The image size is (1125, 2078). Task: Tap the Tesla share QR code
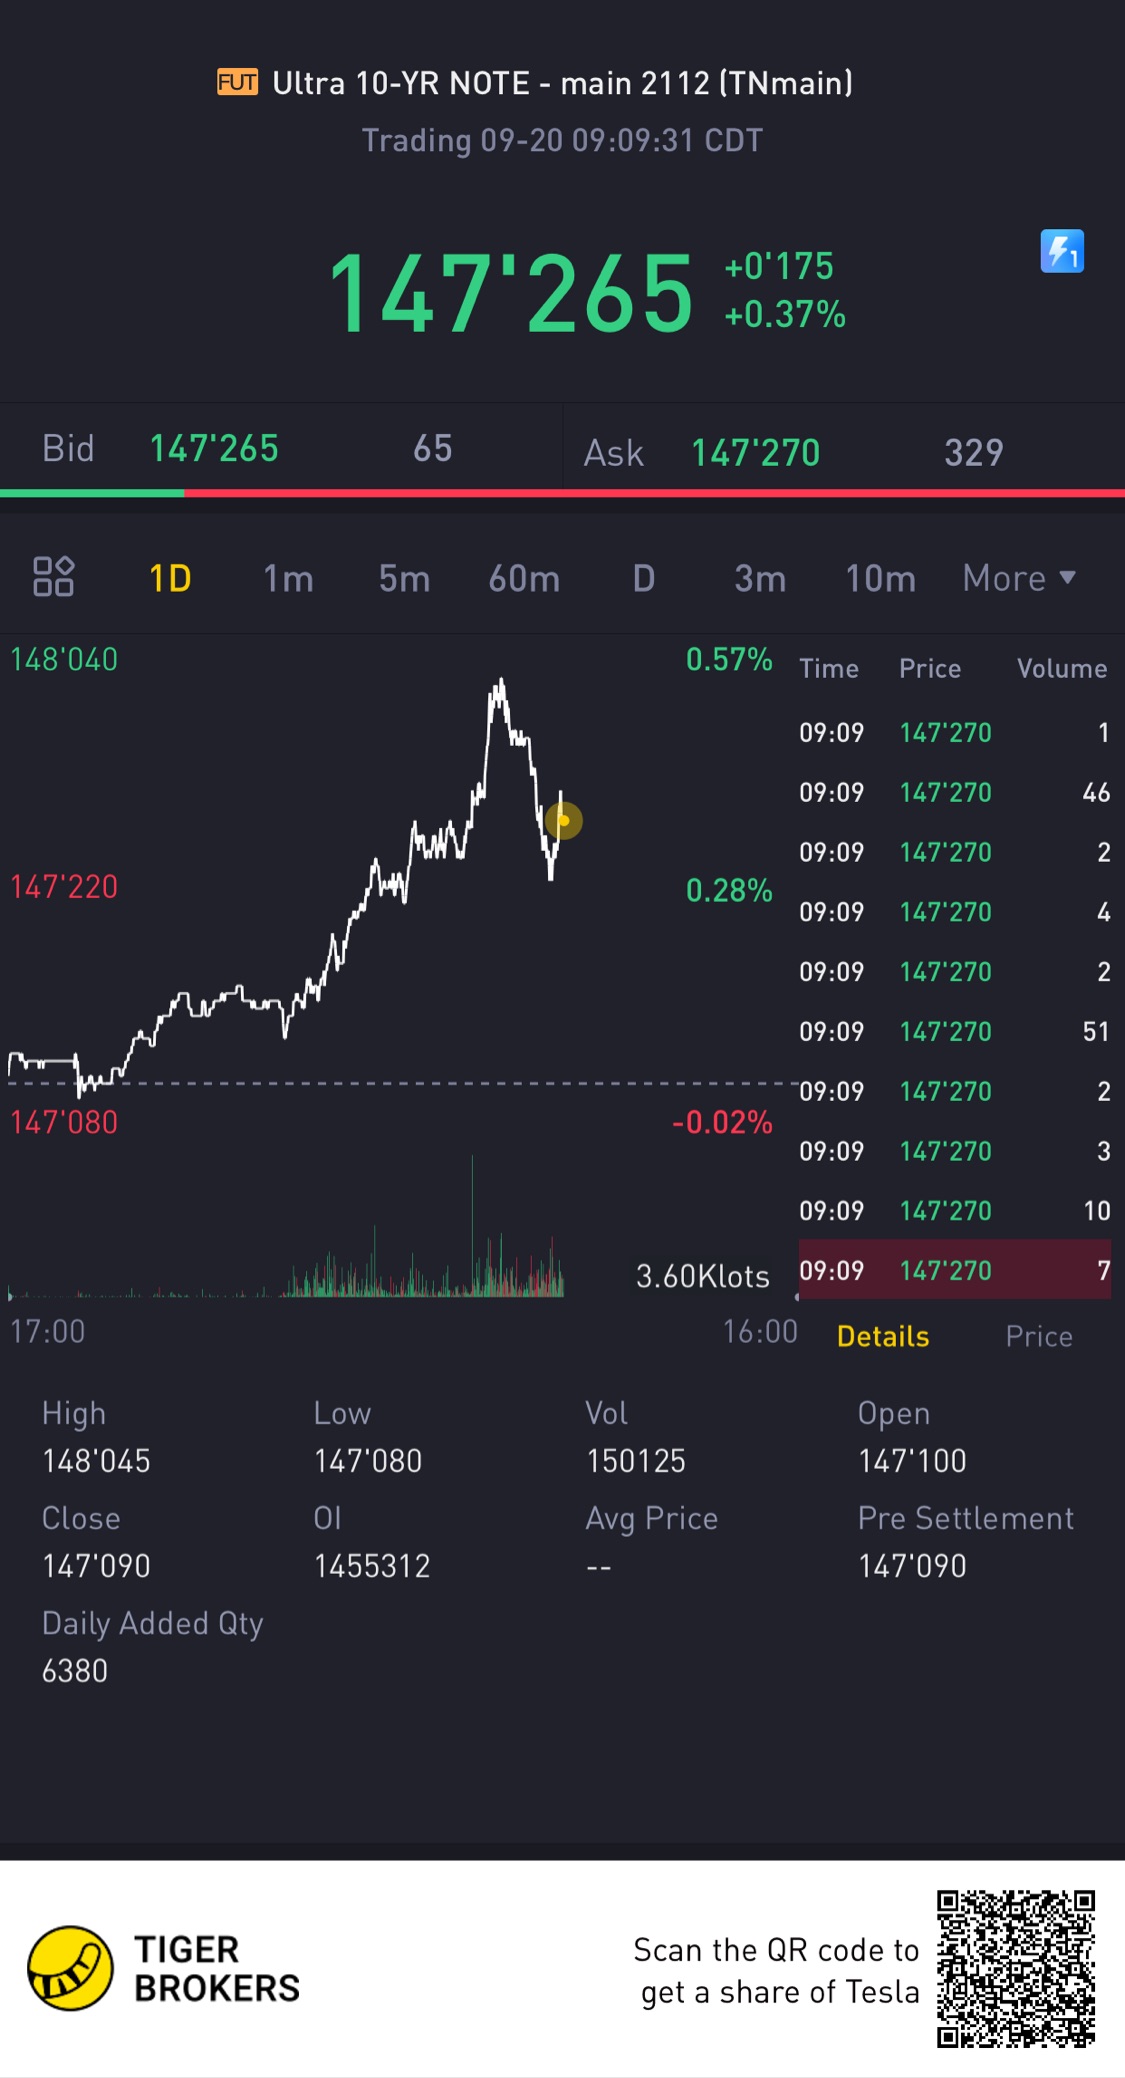click(x=1015, y=1968)
